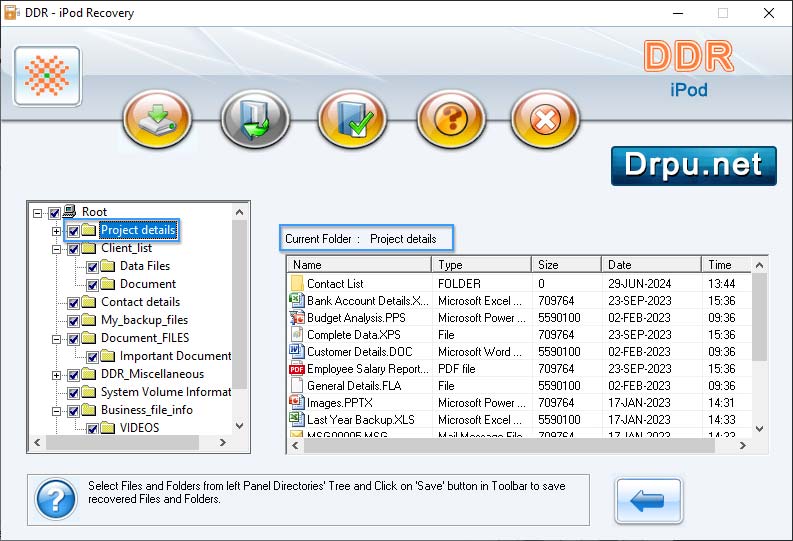Sort file list by Time column
The width and height of the screenshot is (793, 541).
tap(726, 264)
